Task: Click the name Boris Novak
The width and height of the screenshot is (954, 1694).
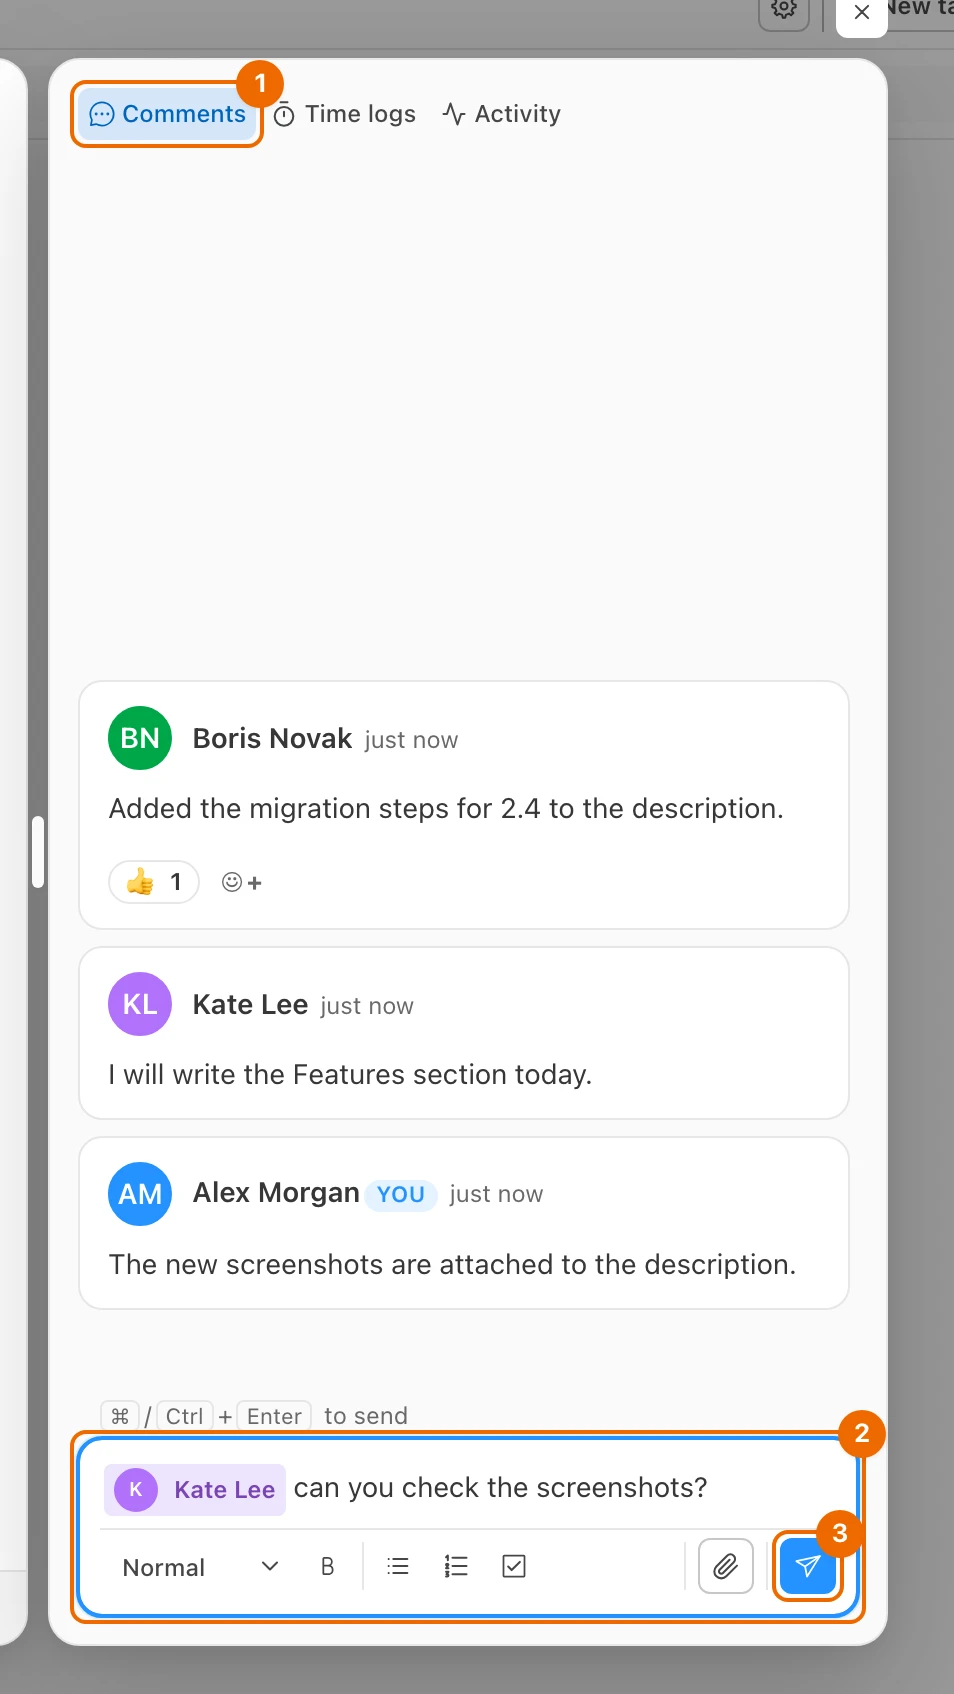Action: pyautogui.click(x=272, y=739)
